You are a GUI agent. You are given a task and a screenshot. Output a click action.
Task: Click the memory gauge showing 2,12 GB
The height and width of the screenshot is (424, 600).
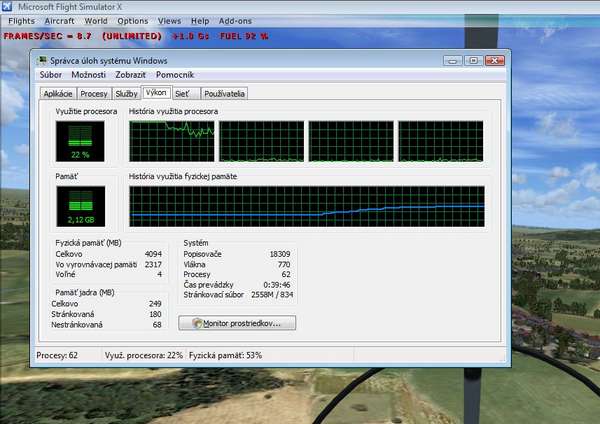[x=80, y=206]
